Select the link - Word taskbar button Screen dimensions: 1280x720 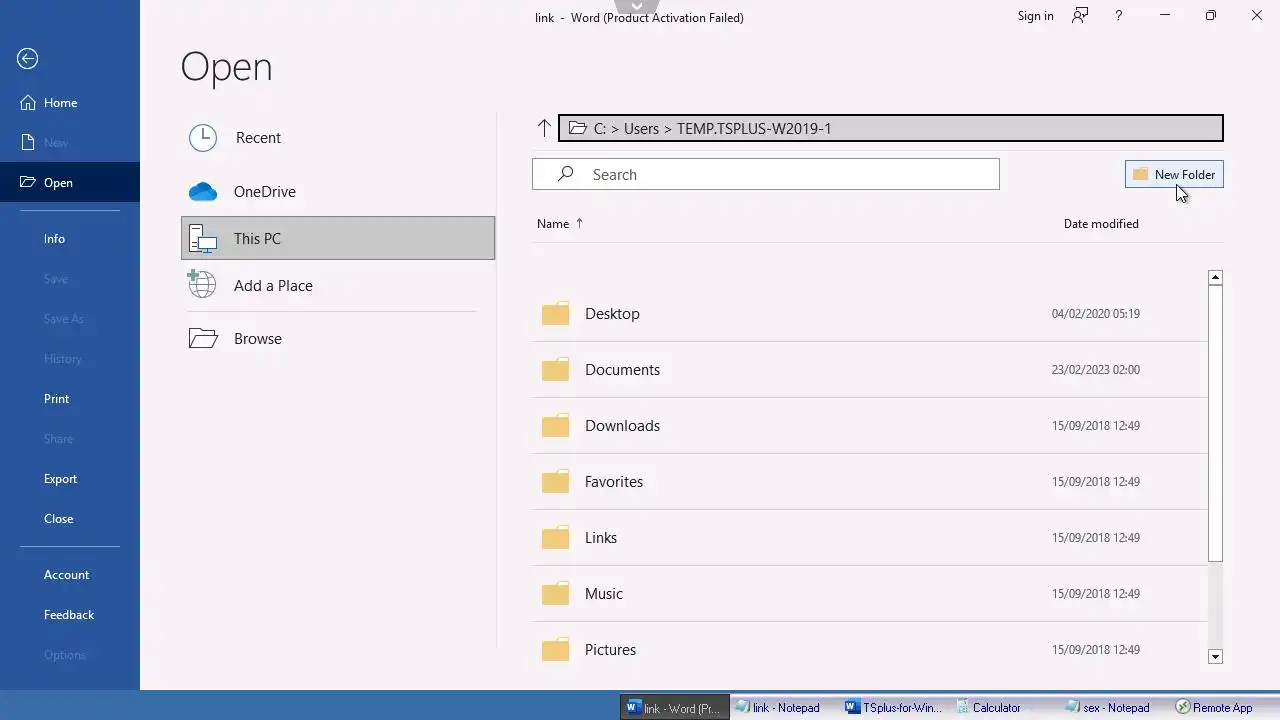[674, 707]
